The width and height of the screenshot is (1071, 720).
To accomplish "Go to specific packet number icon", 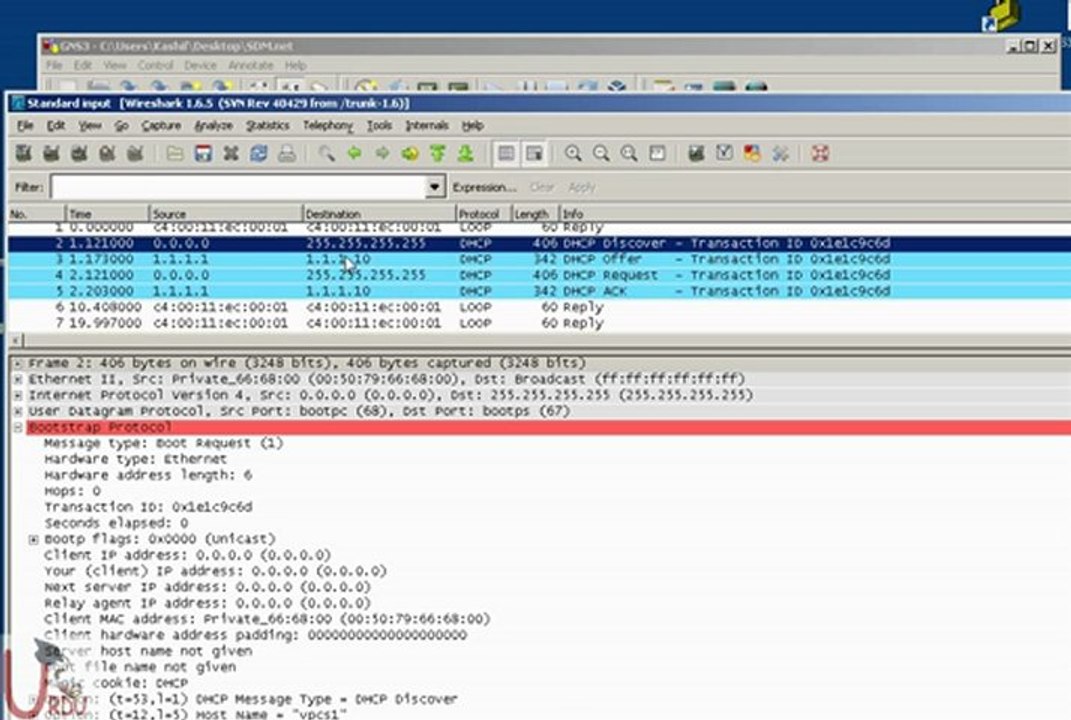I will pos(410,154).
